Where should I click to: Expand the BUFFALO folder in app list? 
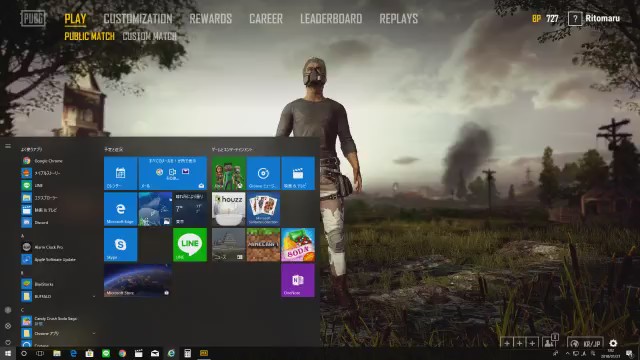(58, 296)
